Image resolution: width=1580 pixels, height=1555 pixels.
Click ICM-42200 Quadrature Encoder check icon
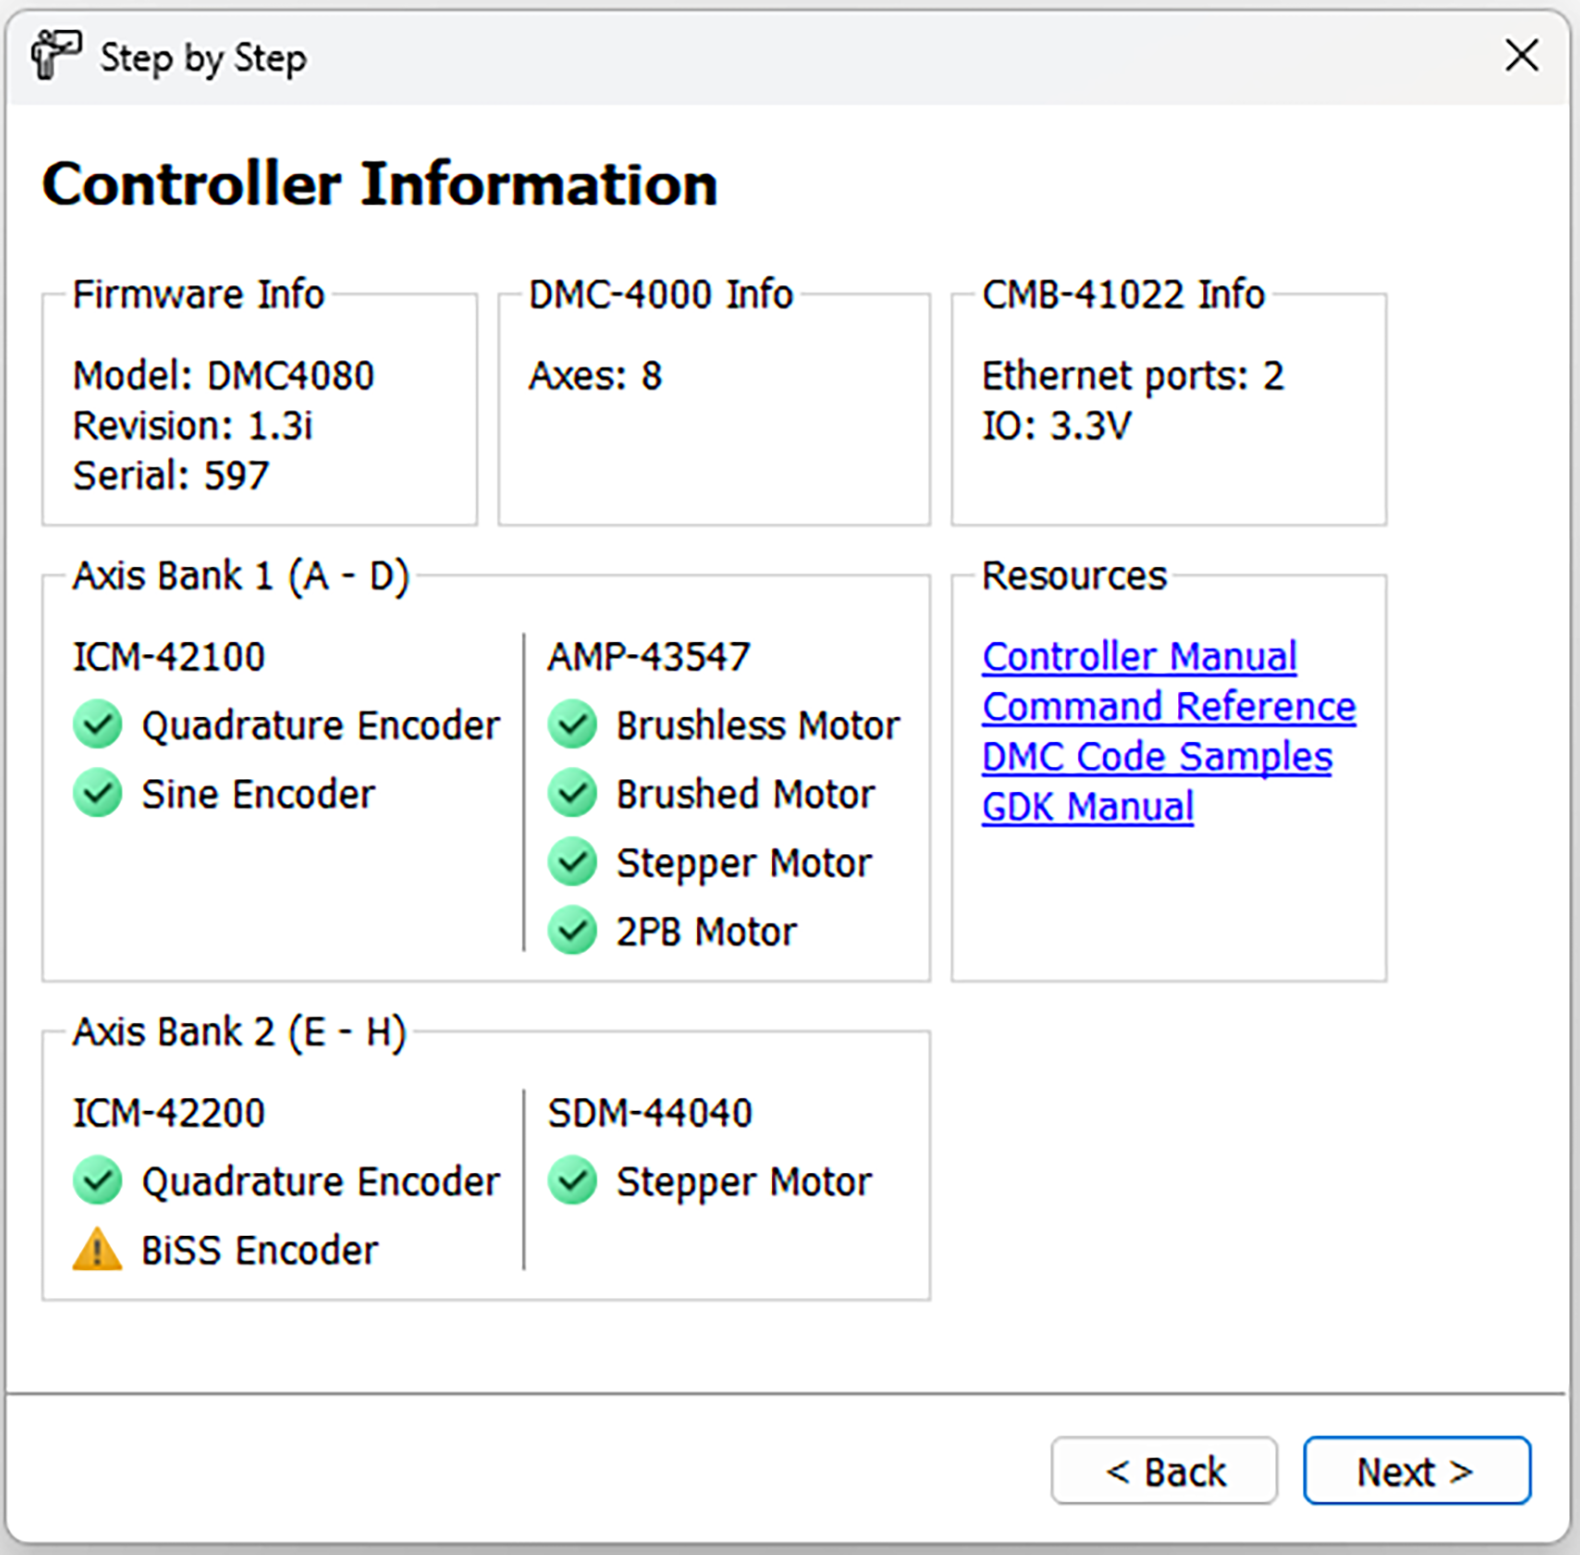pos(98,1181)
